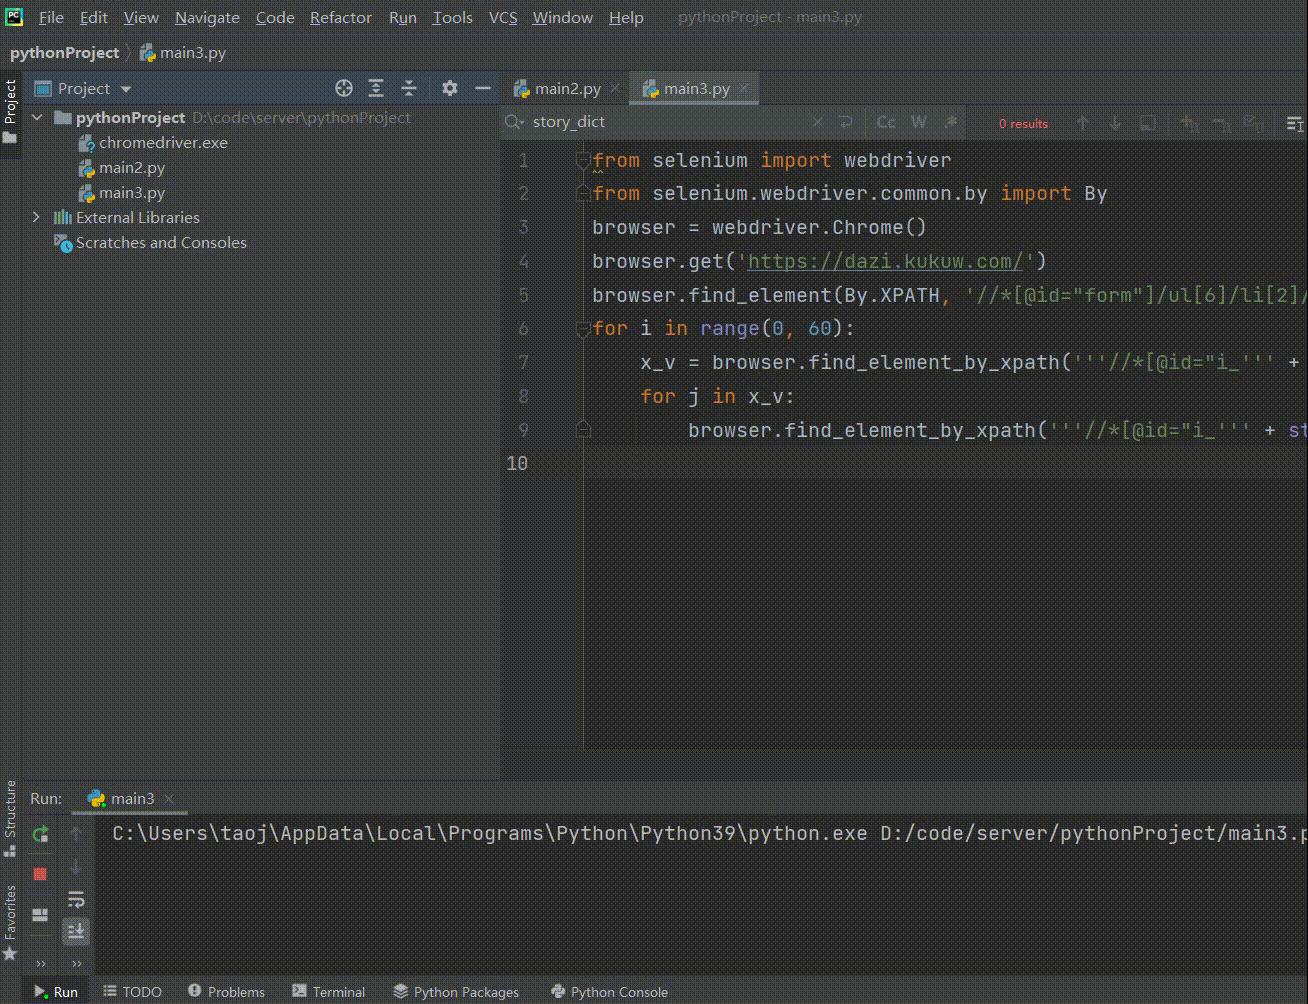This screenshot has height=1004, width=1308.
Task: Open Project panel settings gear
Action: pyautogui.click(x=450, y=88)
